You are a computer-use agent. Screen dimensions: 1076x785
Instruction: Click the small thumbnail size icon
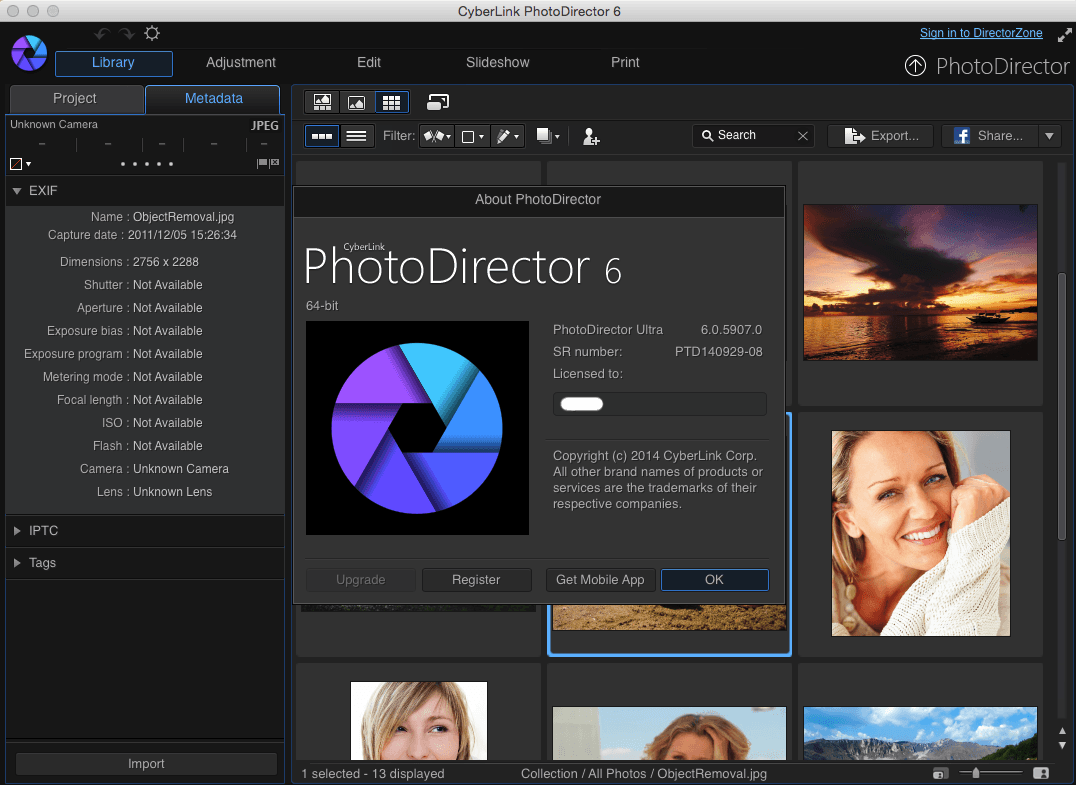coord(941,774)
